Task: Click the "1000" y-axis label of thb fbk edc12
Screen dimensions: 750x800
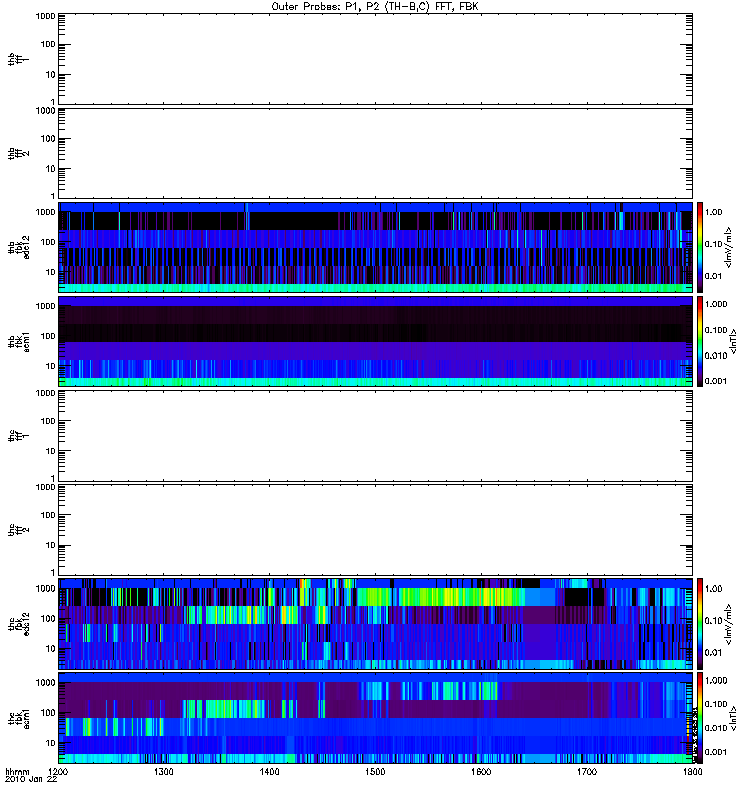Action: click(x=45, y=212)
